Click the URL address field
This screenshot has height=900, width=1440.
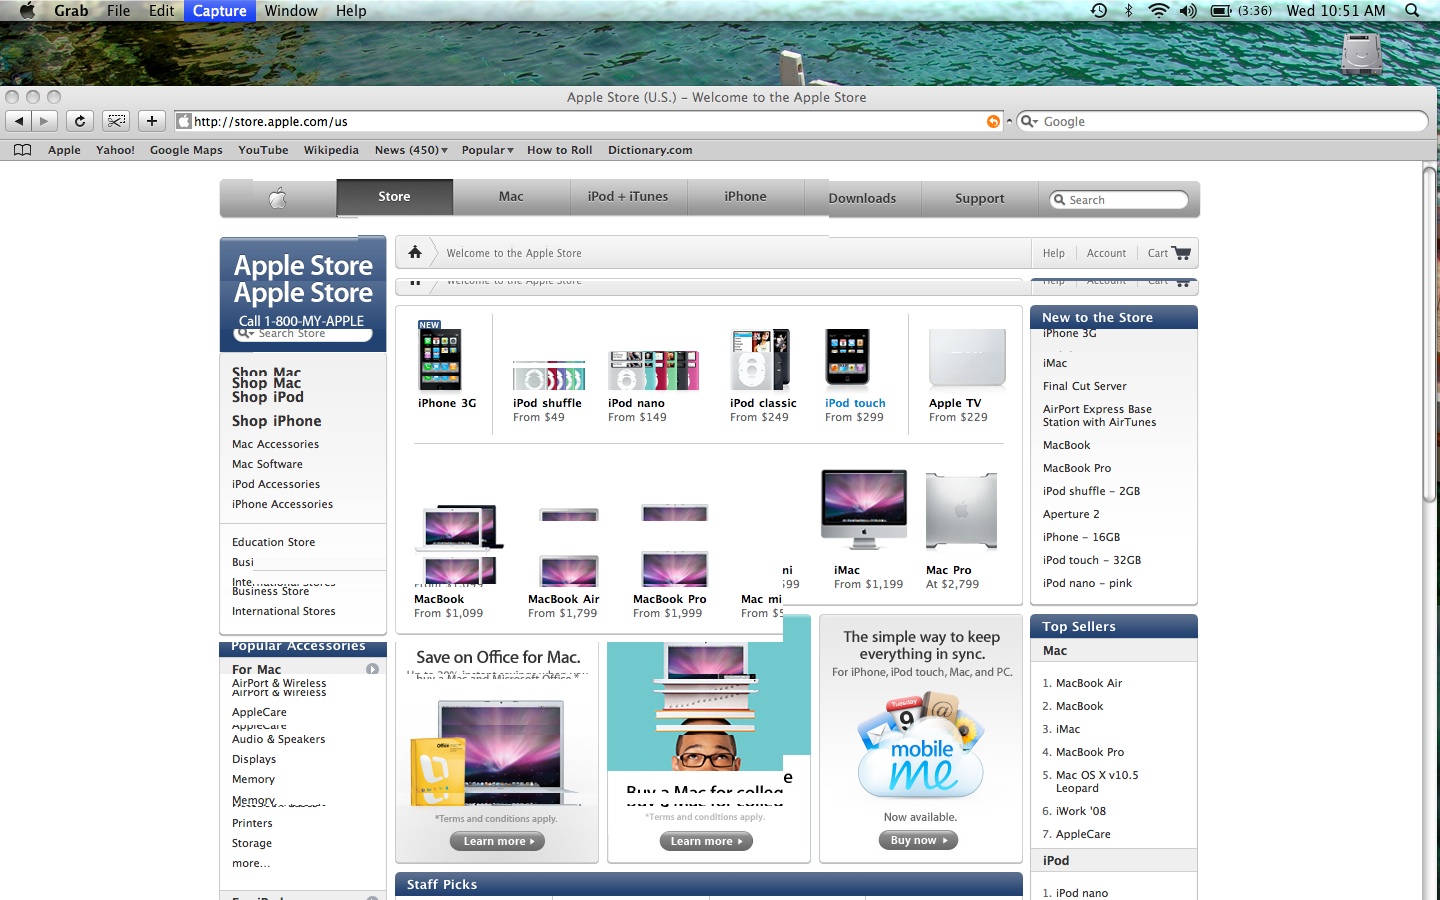pos(588,121)
